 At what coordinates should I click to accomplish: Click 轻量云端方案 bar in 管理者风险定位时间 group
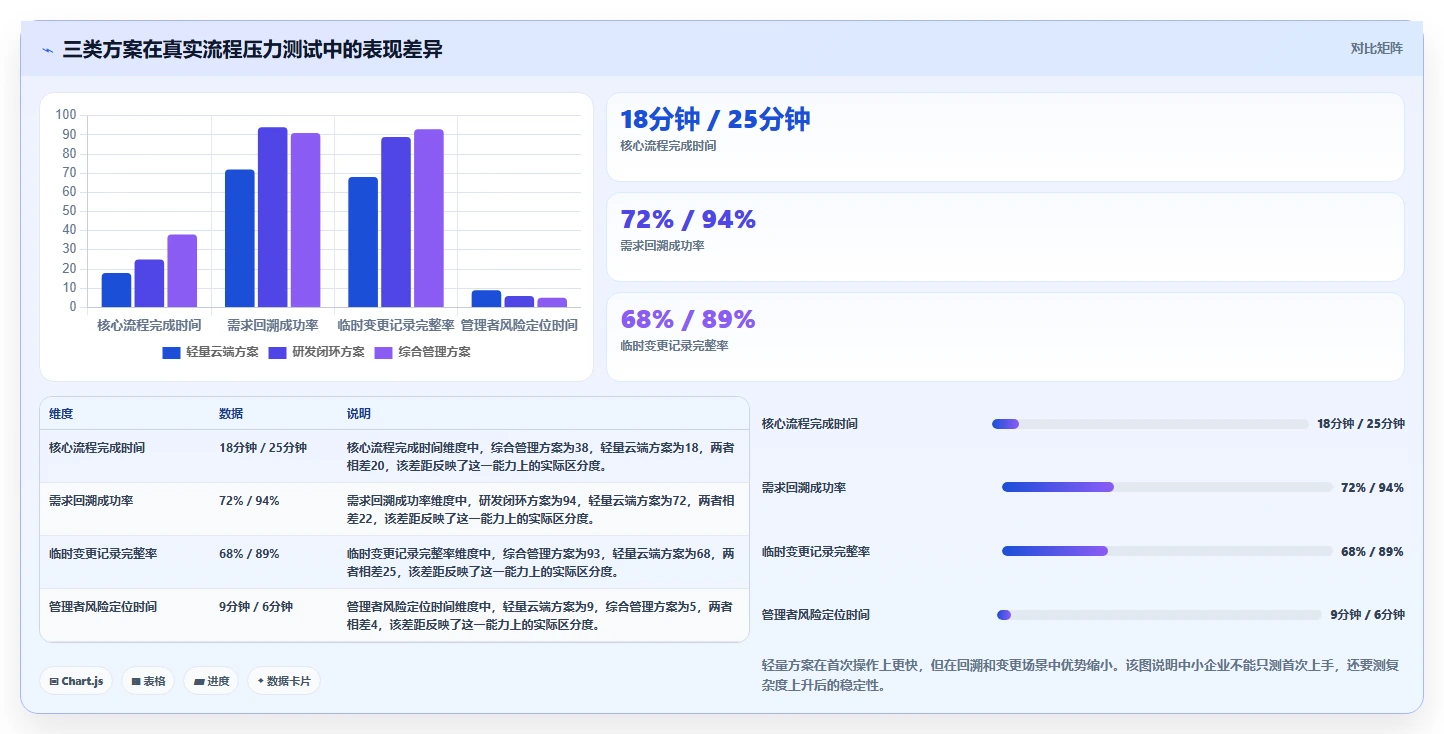[x=486, y=298]
